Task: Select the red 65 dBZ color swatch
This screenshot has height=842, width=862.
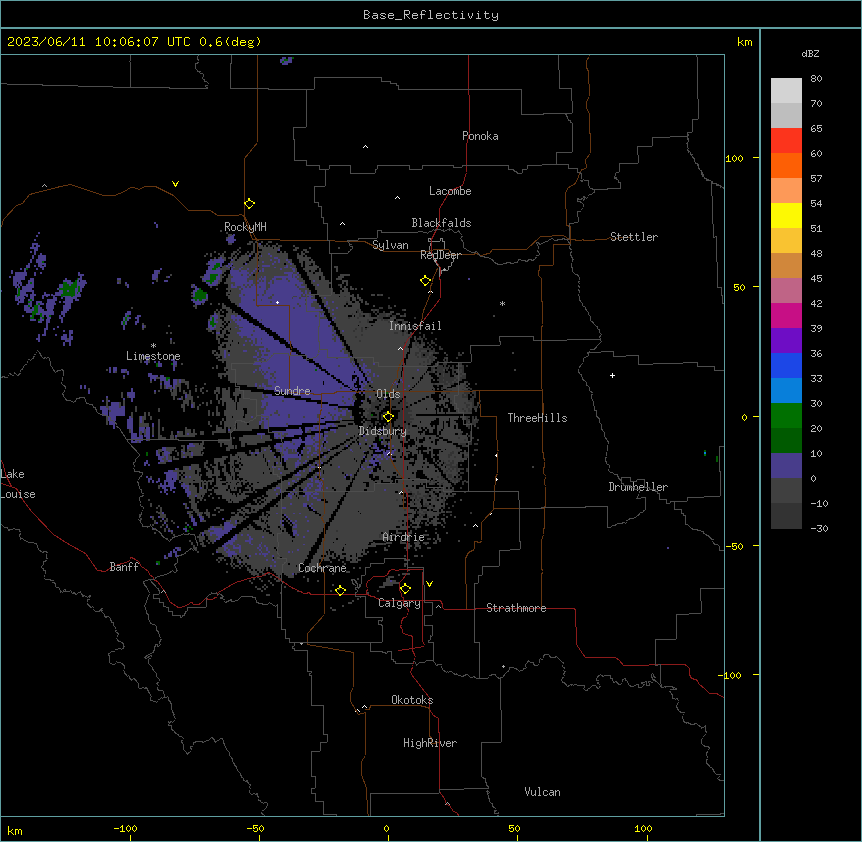Action: pos(786,140)
